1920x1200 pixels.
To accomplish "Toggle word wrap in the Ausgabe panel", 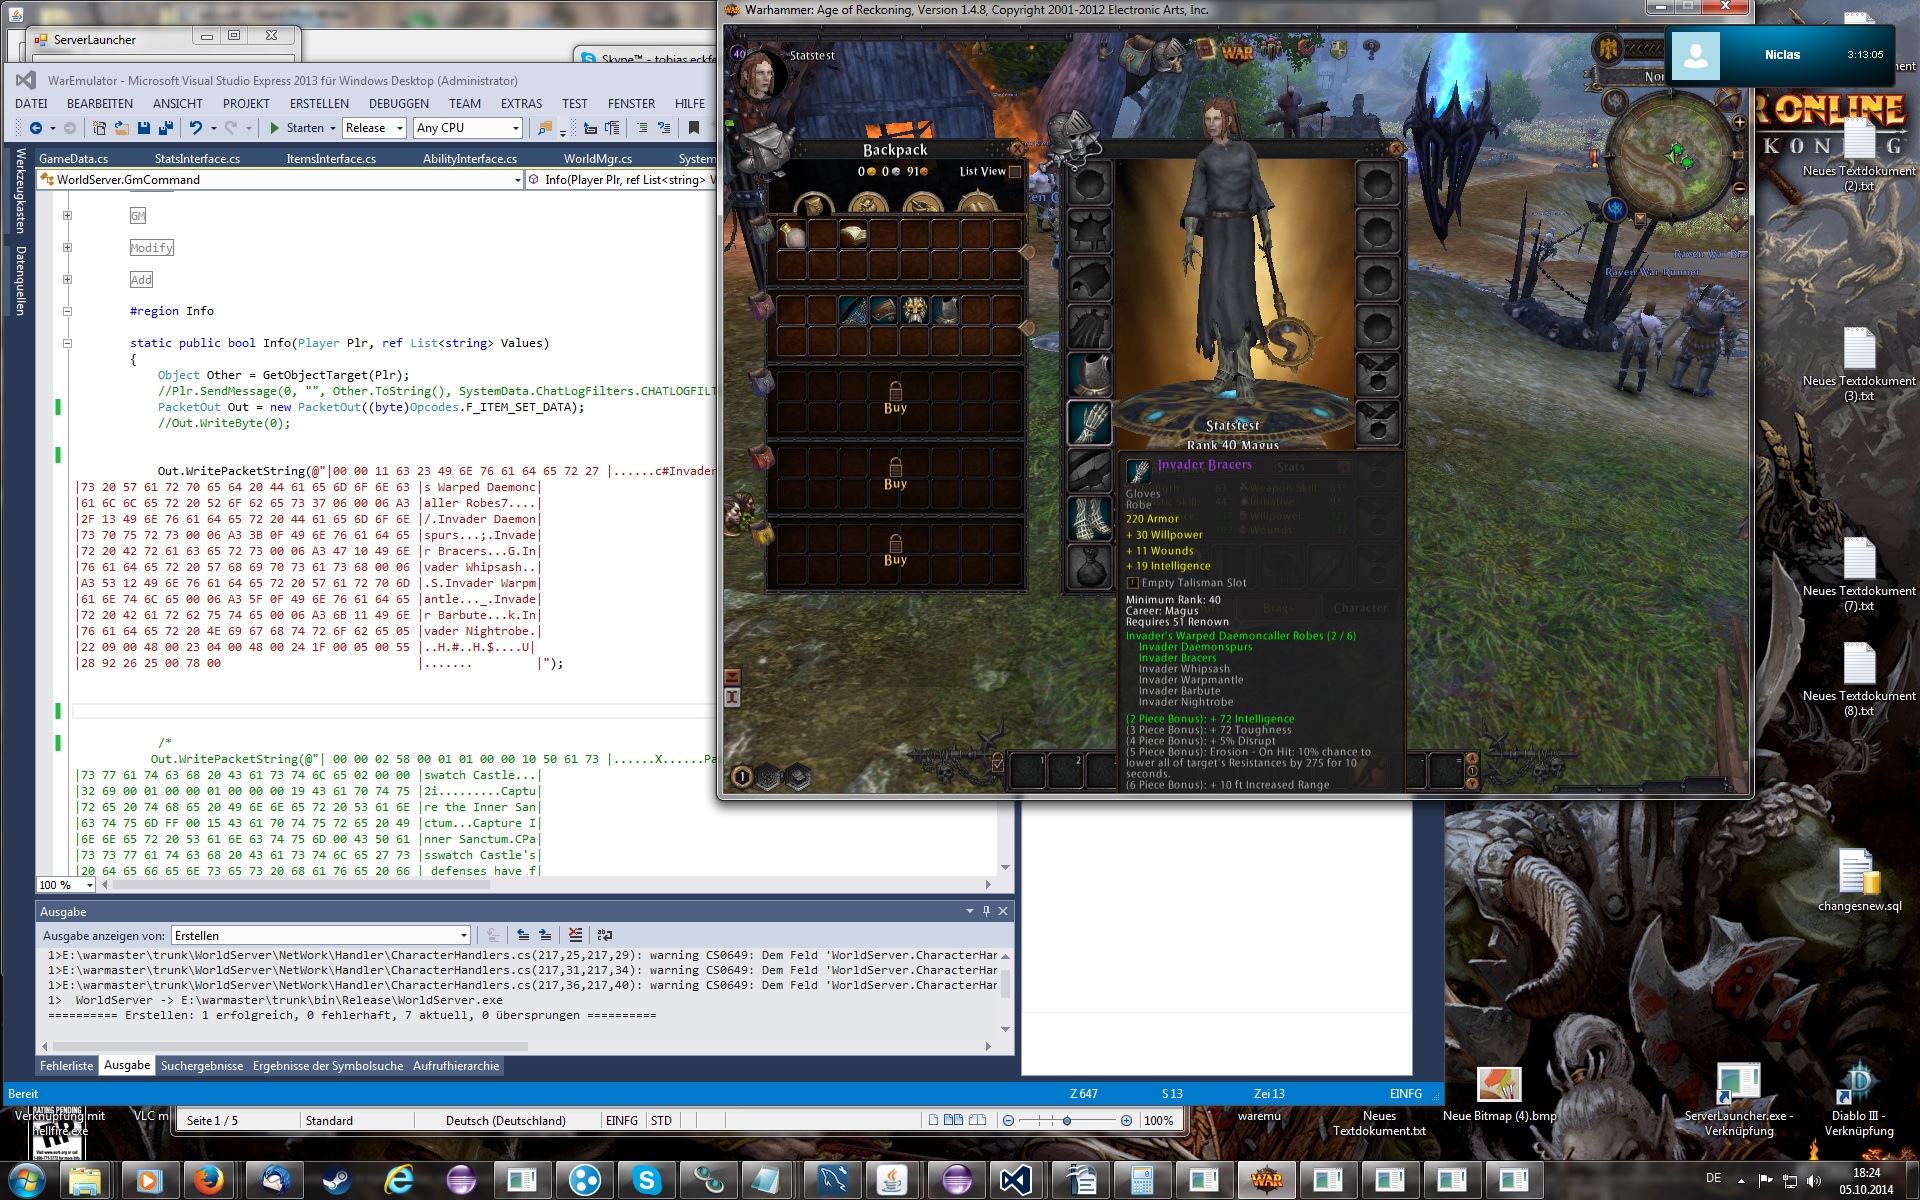I will tap(604, 935).
